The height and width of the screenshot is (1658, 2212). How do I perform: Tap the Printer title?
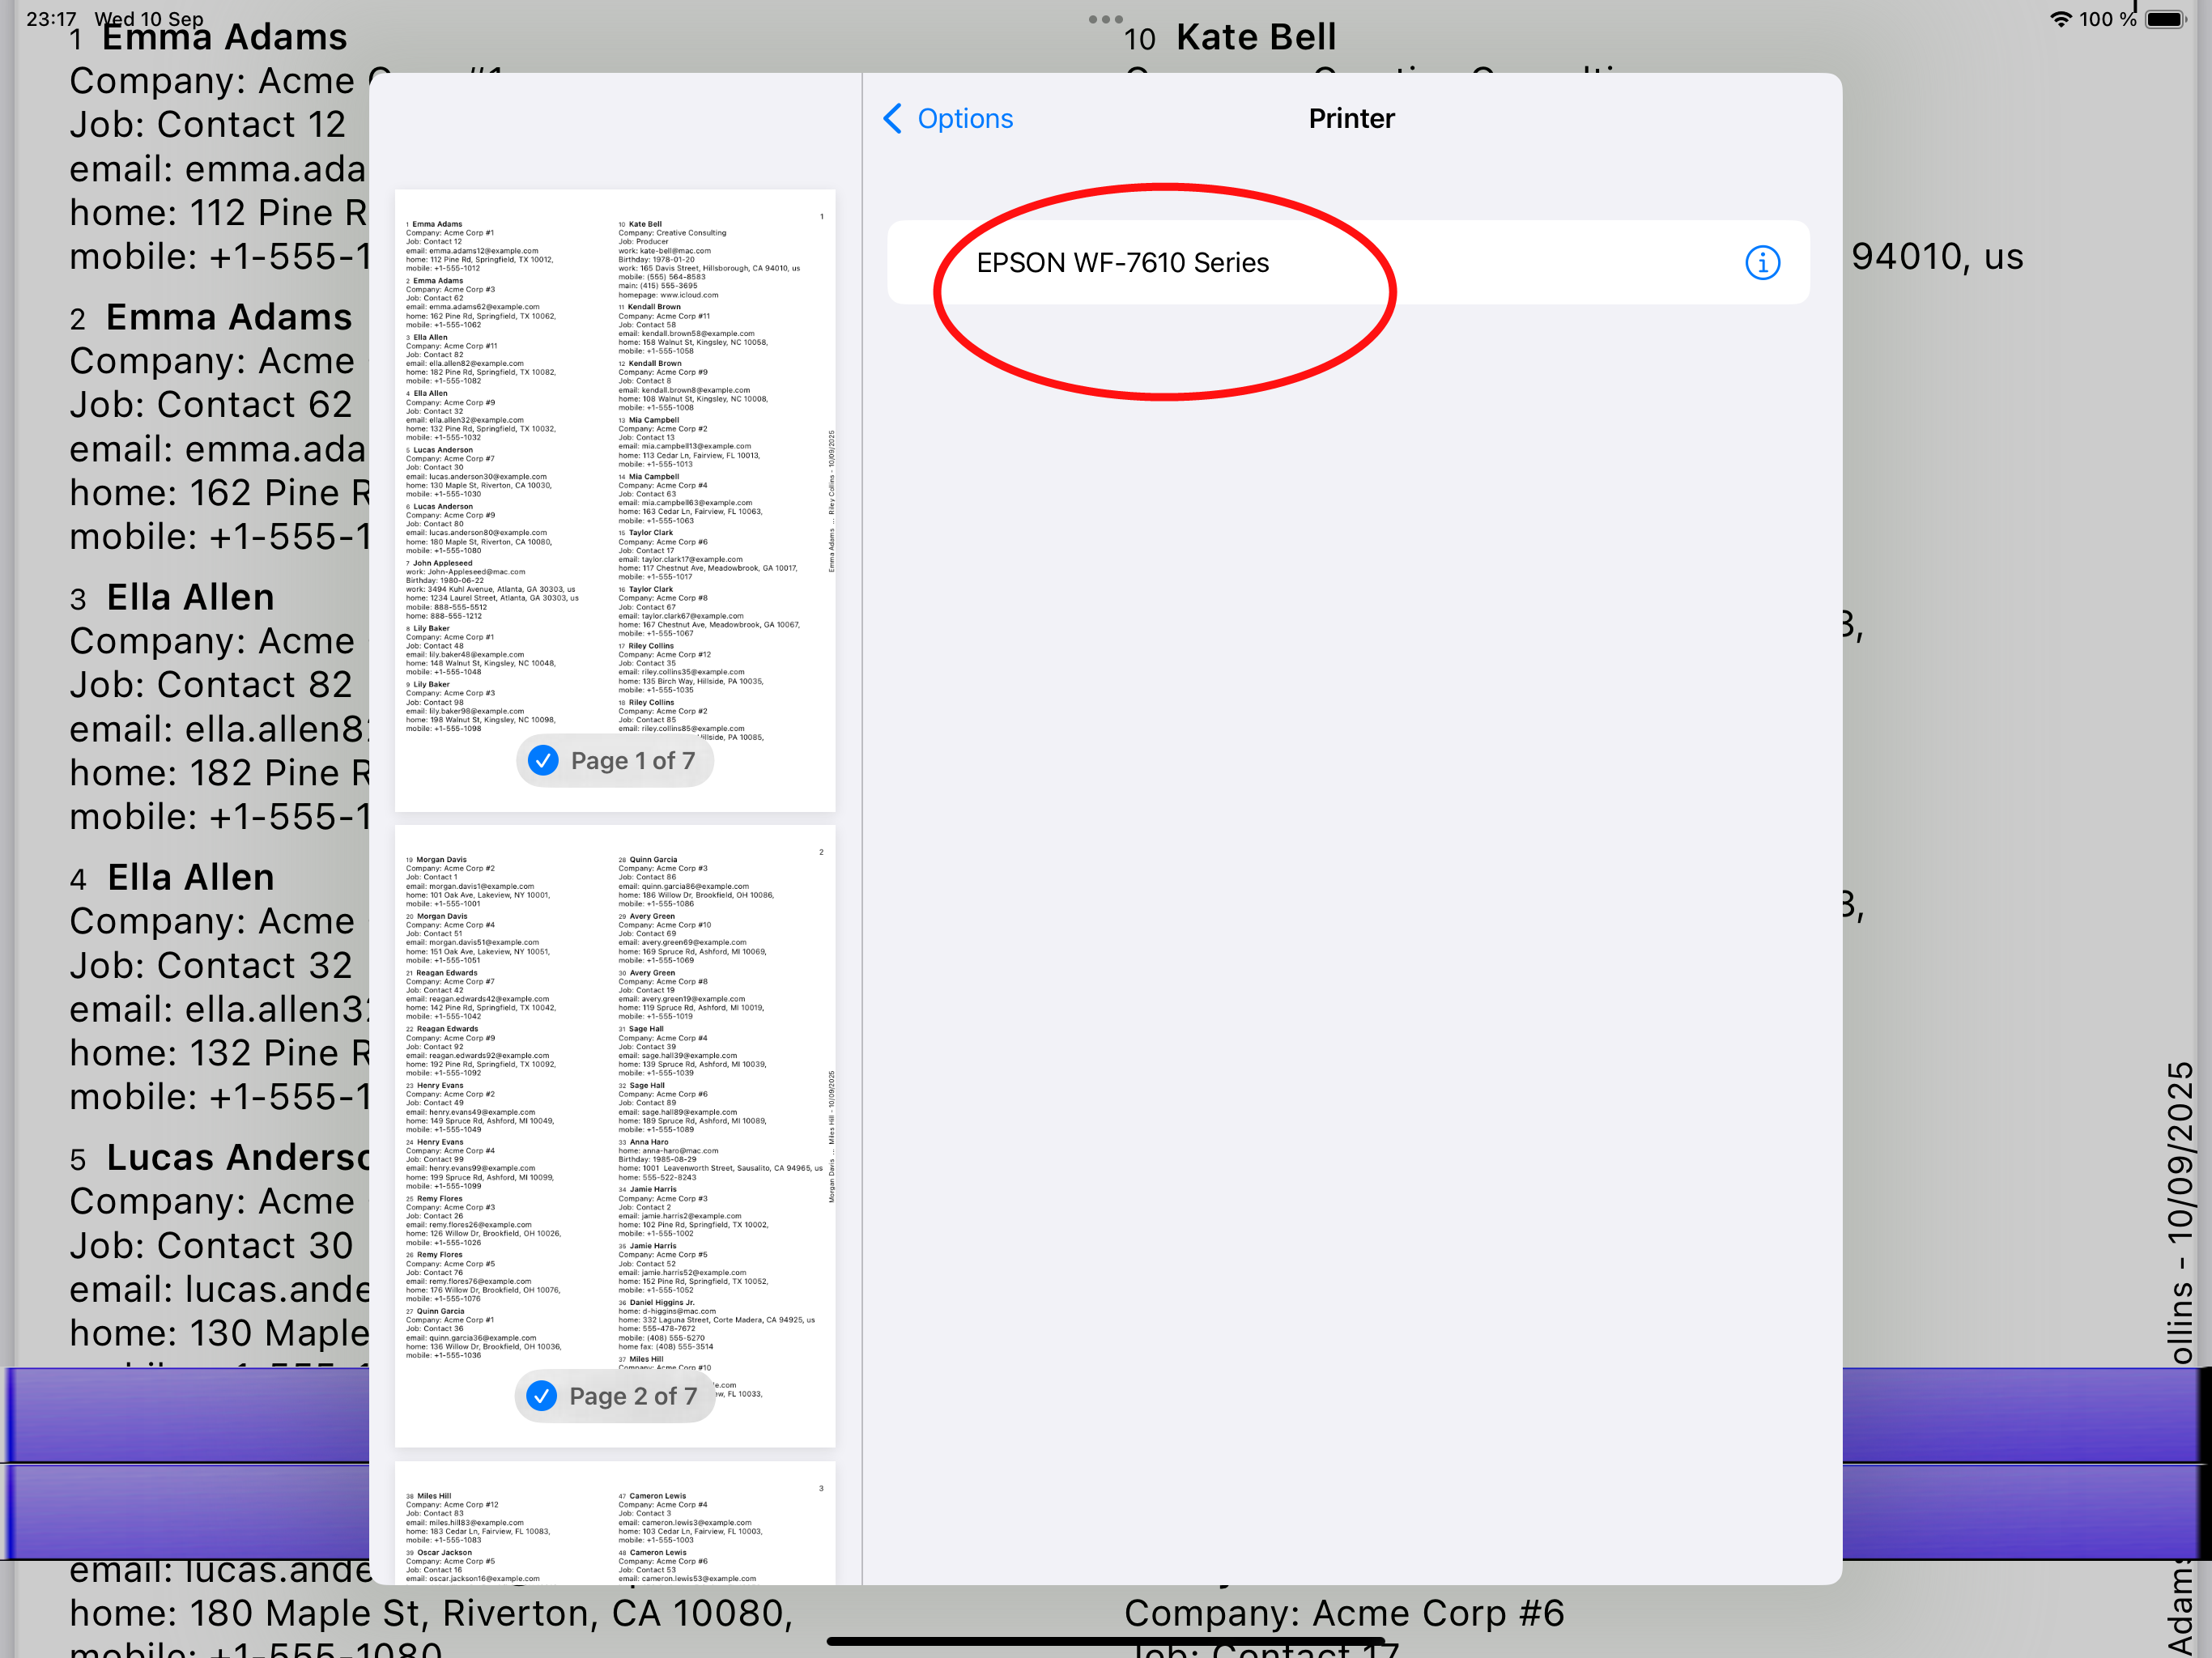(x=1351, y=119)
